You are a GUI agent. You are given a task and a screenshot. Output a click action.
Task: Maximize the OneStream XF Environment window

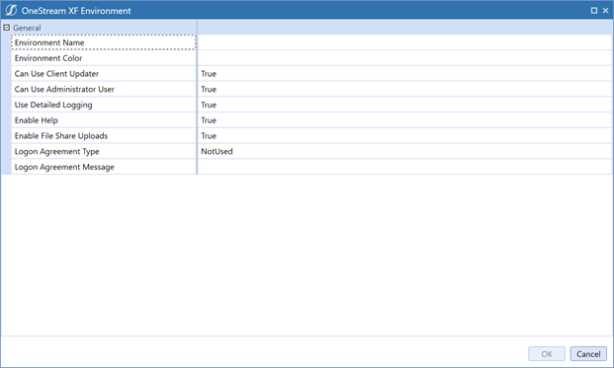pyautogui.click(x=594, y=11)
